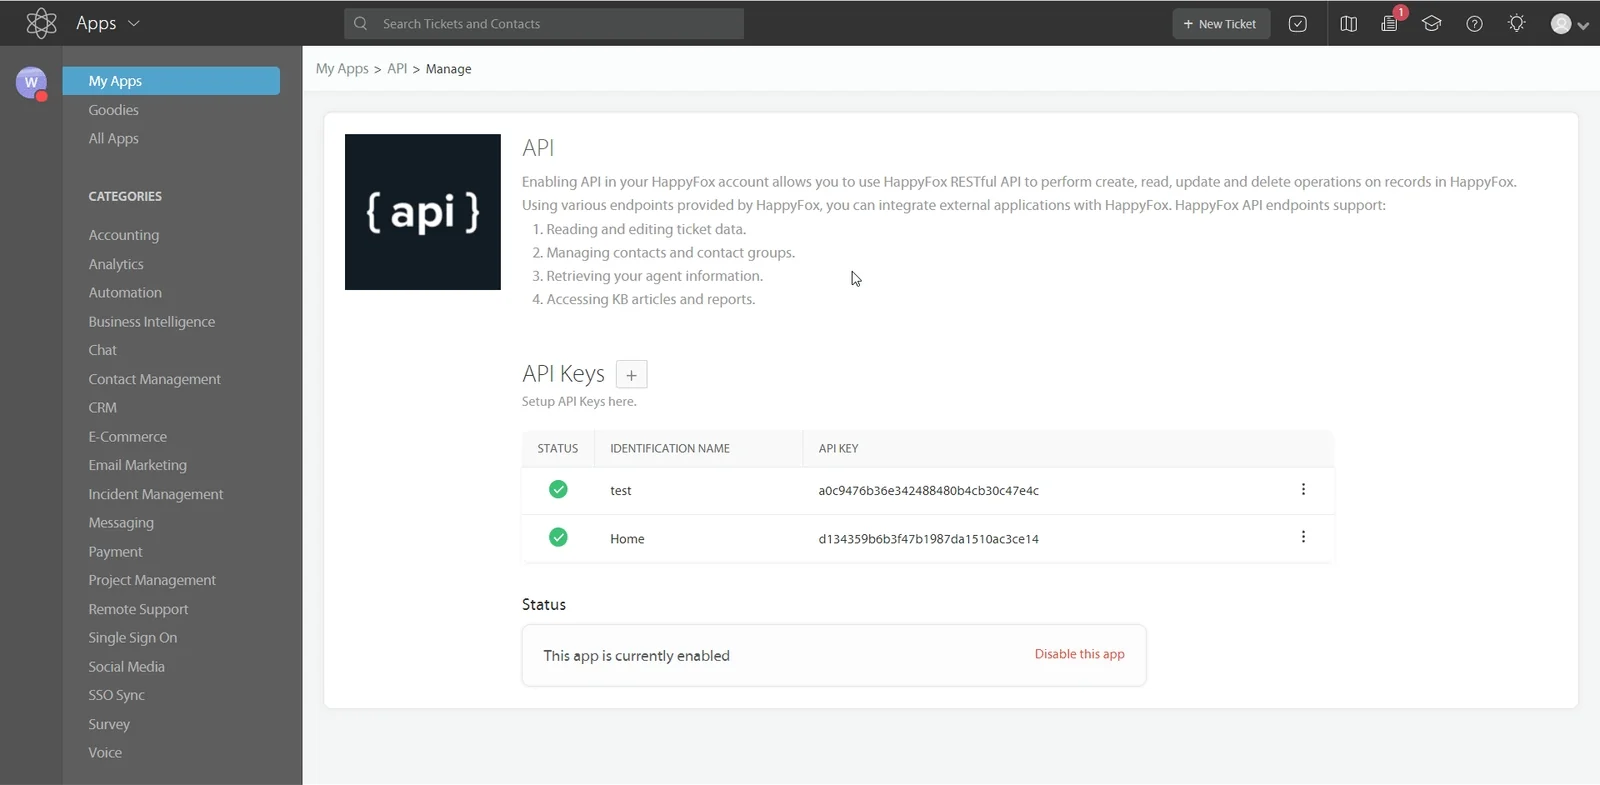The image size is (1600, 785).
Task: Open the Survey category
Action: 109,724
